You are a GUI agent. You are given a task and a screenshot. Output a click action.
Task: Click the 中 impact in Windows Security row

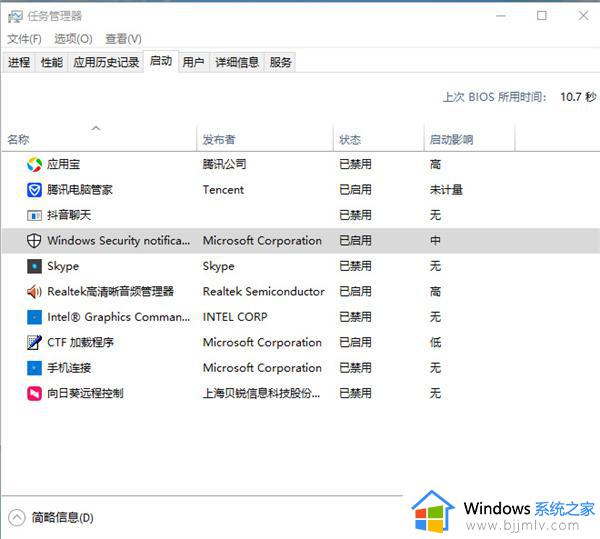coord(435,241)
